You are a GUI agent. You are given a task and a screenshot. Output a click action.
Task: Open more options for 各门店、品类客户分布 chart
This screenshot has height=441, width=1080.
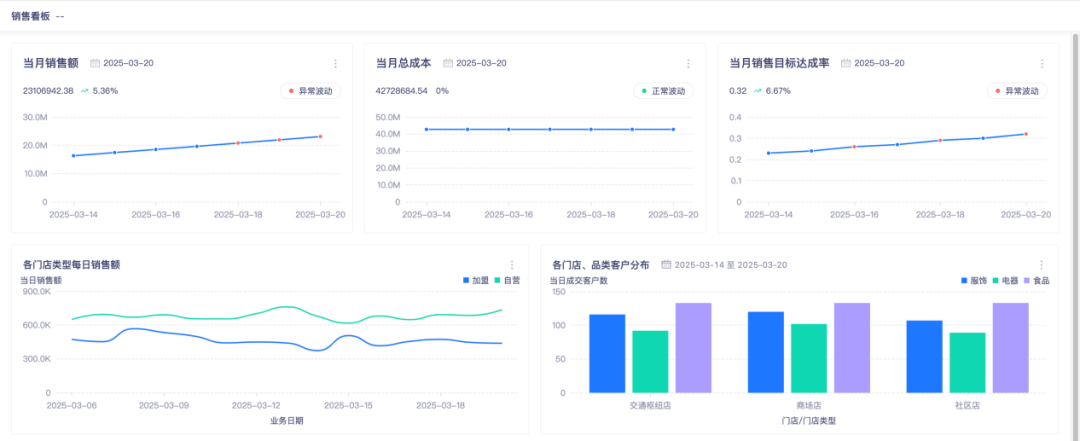pos(1041,265)
